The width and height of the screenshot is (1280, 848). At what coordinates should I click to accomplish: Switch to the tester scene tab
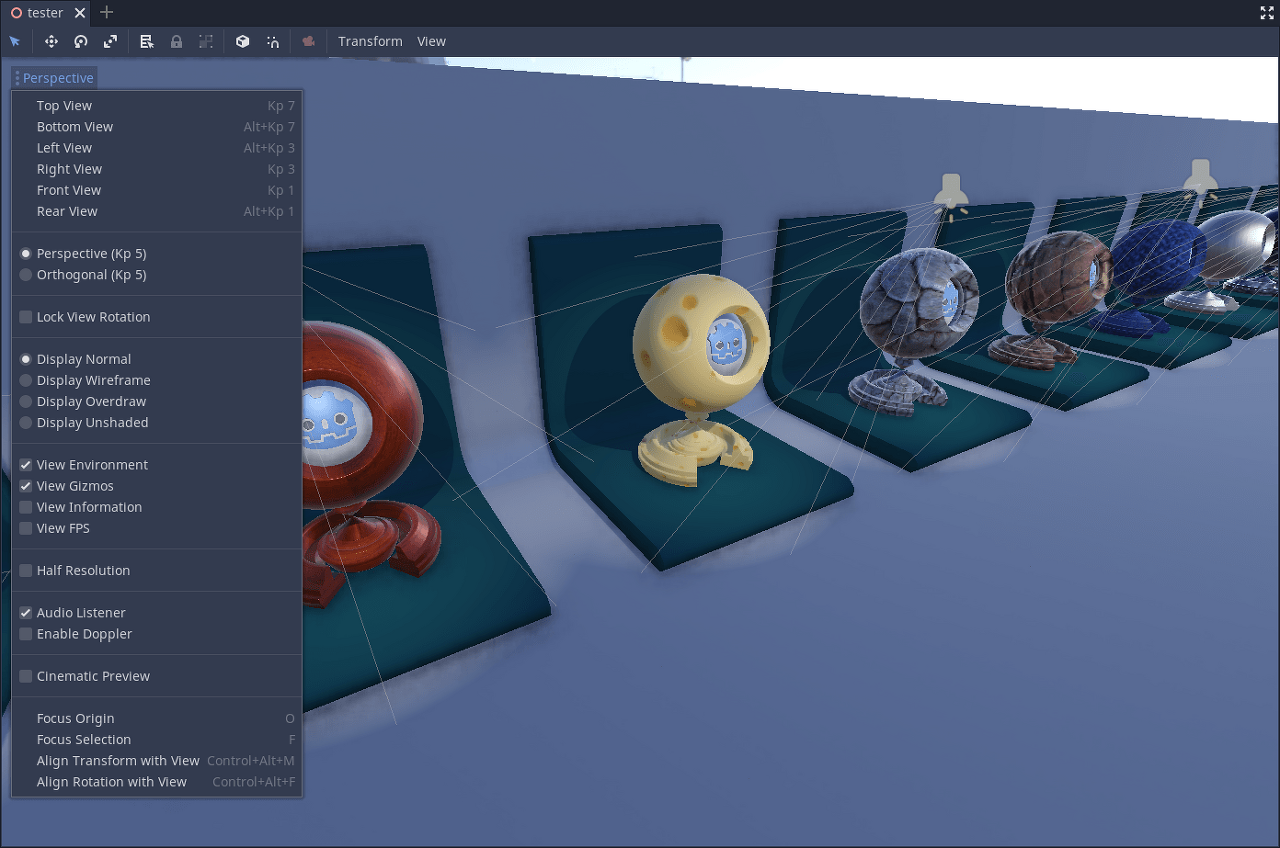(46, 13)
